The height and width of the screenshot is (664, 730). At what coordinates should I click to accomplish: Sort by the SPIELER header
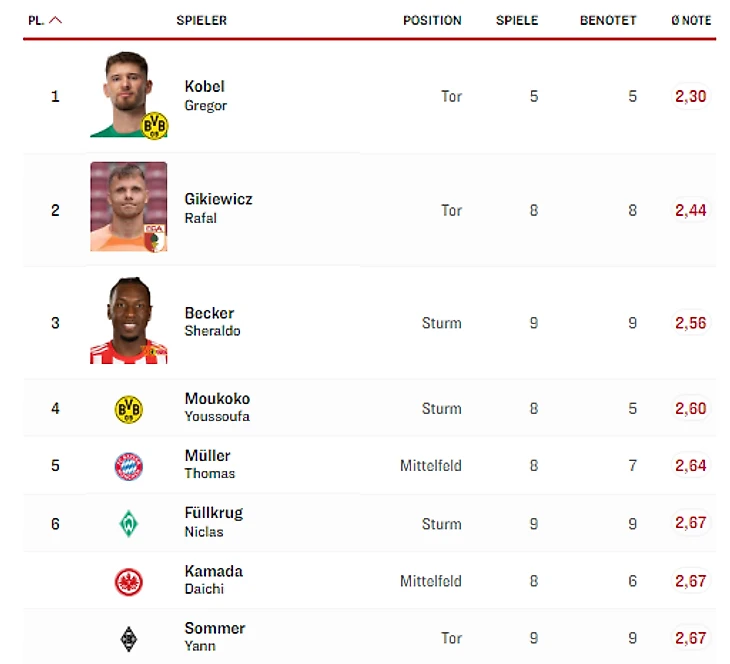pos(202,20)
